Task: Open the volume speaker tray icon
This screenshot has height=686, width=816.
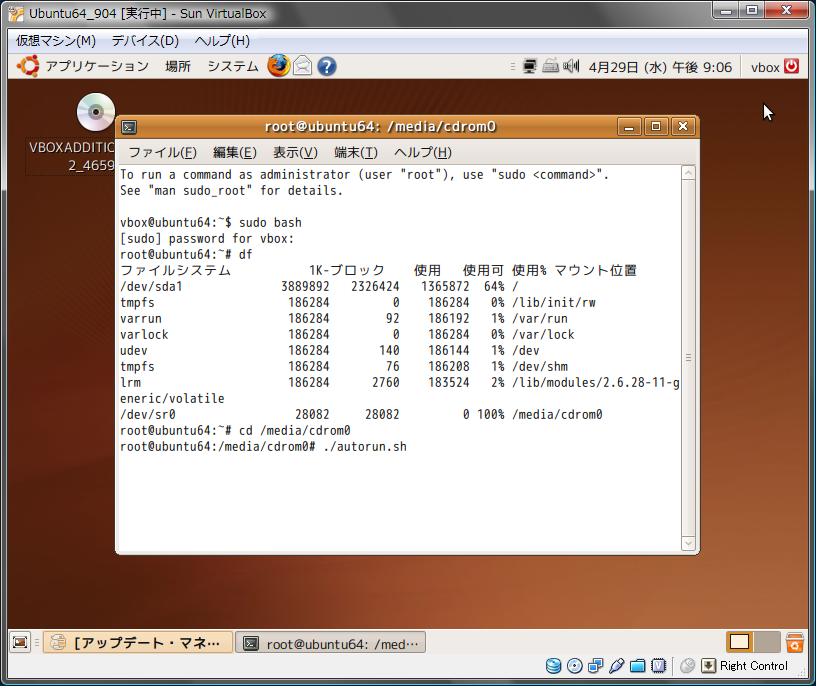Action: pyautogui.click(x=570, y=67)
